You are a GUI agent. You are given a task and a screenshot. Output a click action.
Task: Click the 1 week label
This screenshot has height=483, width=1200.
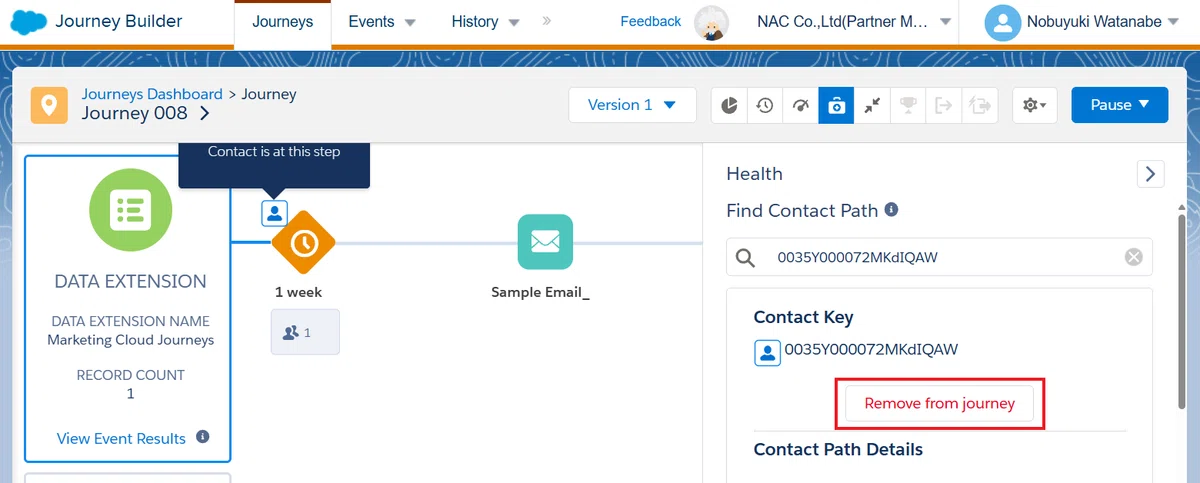click(298, 293)
